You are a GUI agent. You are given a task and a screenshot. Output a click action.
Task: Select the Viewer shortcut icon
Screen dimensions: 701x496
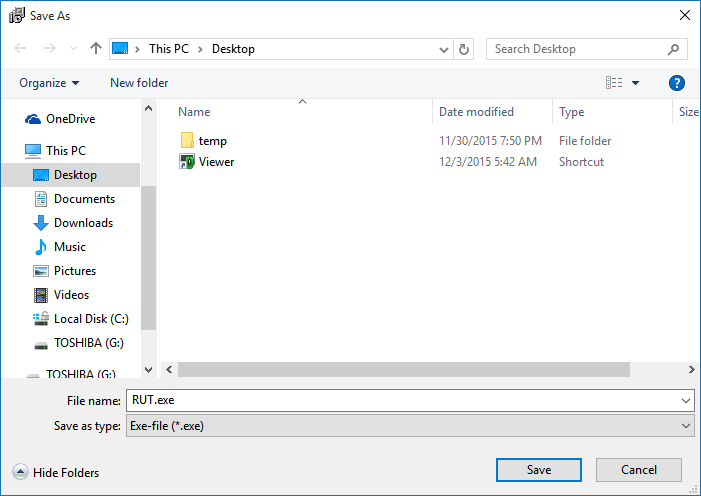click(x=187, y=162)
